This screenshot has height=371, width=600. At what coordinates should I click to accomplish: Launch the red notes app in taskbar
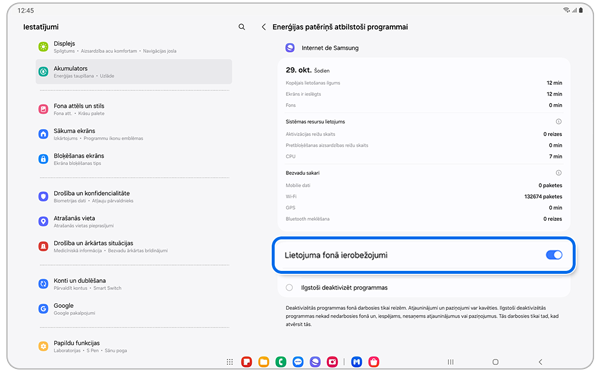246,362
